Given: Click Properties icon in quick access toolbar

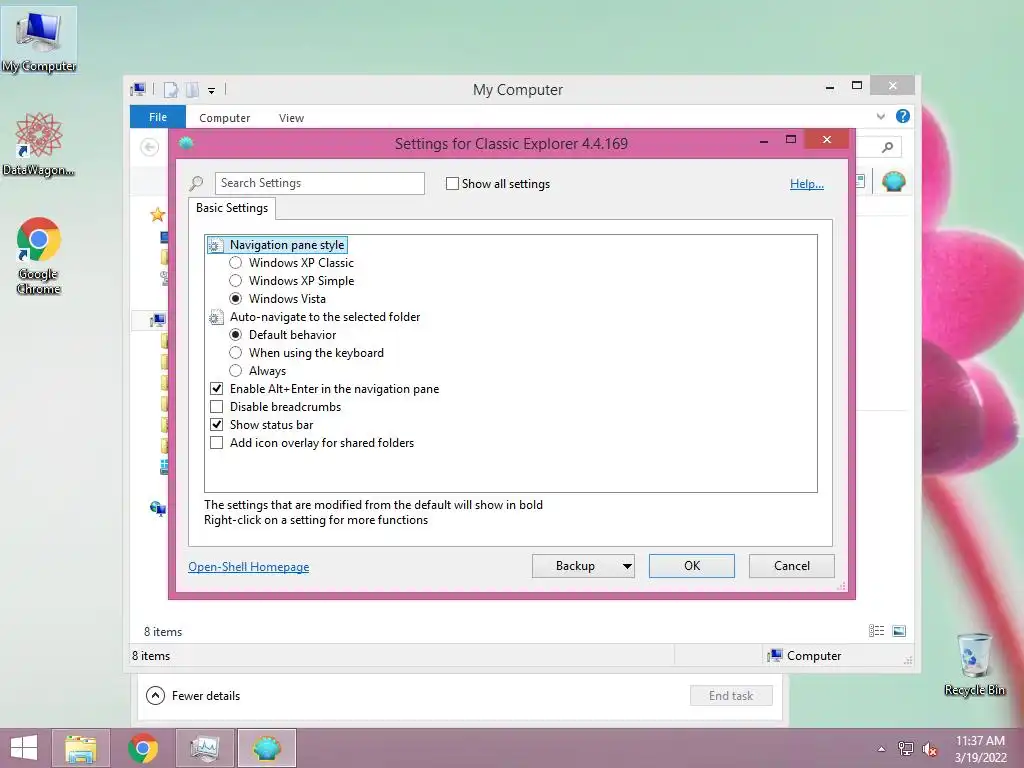Looking at the screenshot, I should (170, 89).
